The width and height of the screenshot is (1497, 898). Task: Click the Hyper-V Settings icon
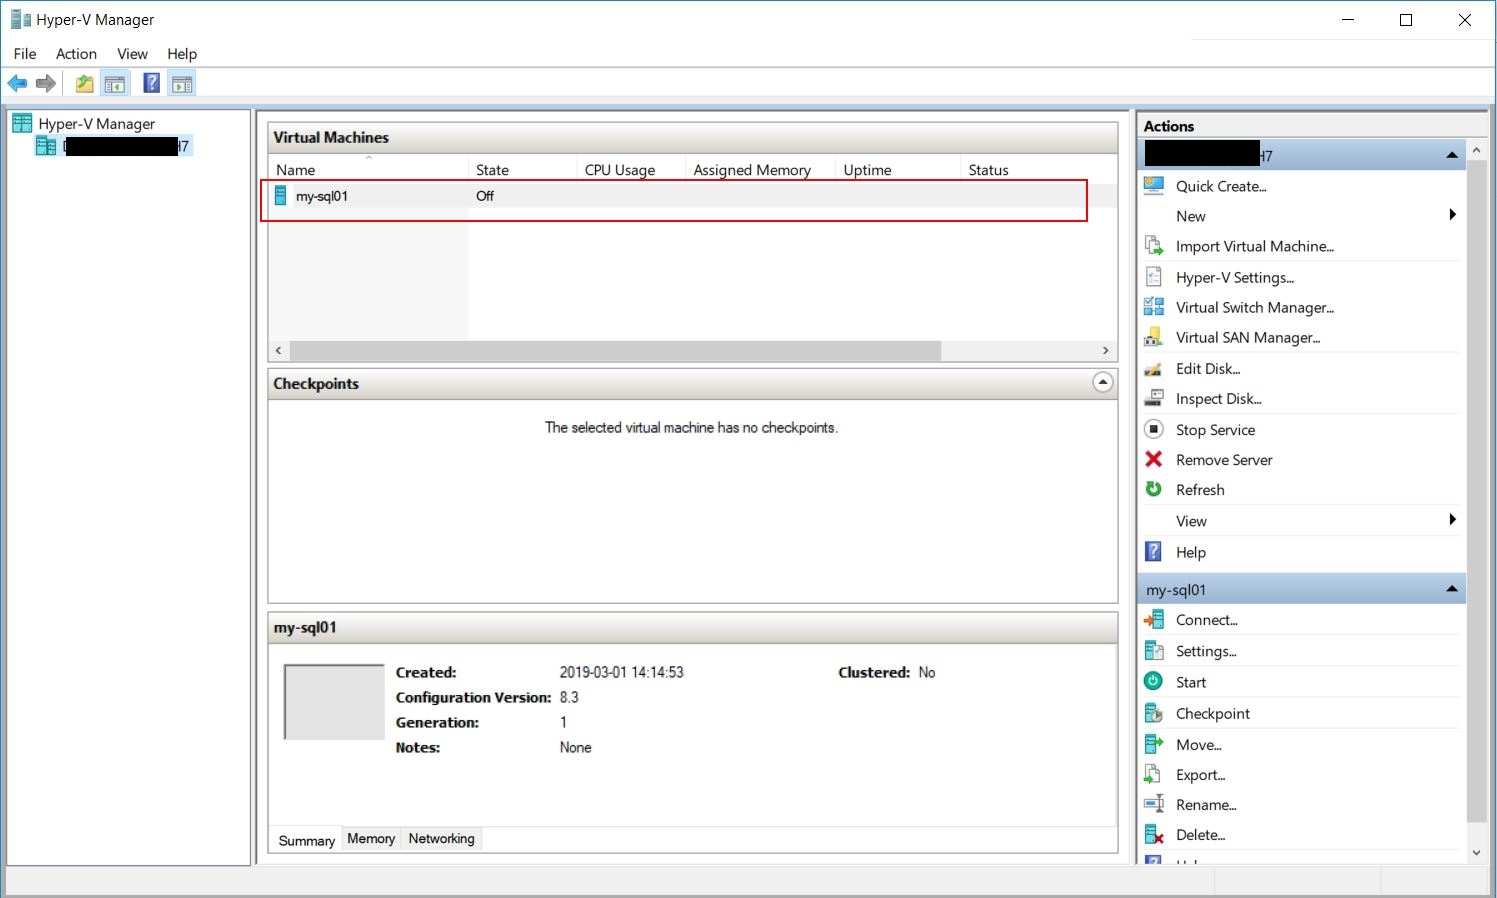[1154, 277]
